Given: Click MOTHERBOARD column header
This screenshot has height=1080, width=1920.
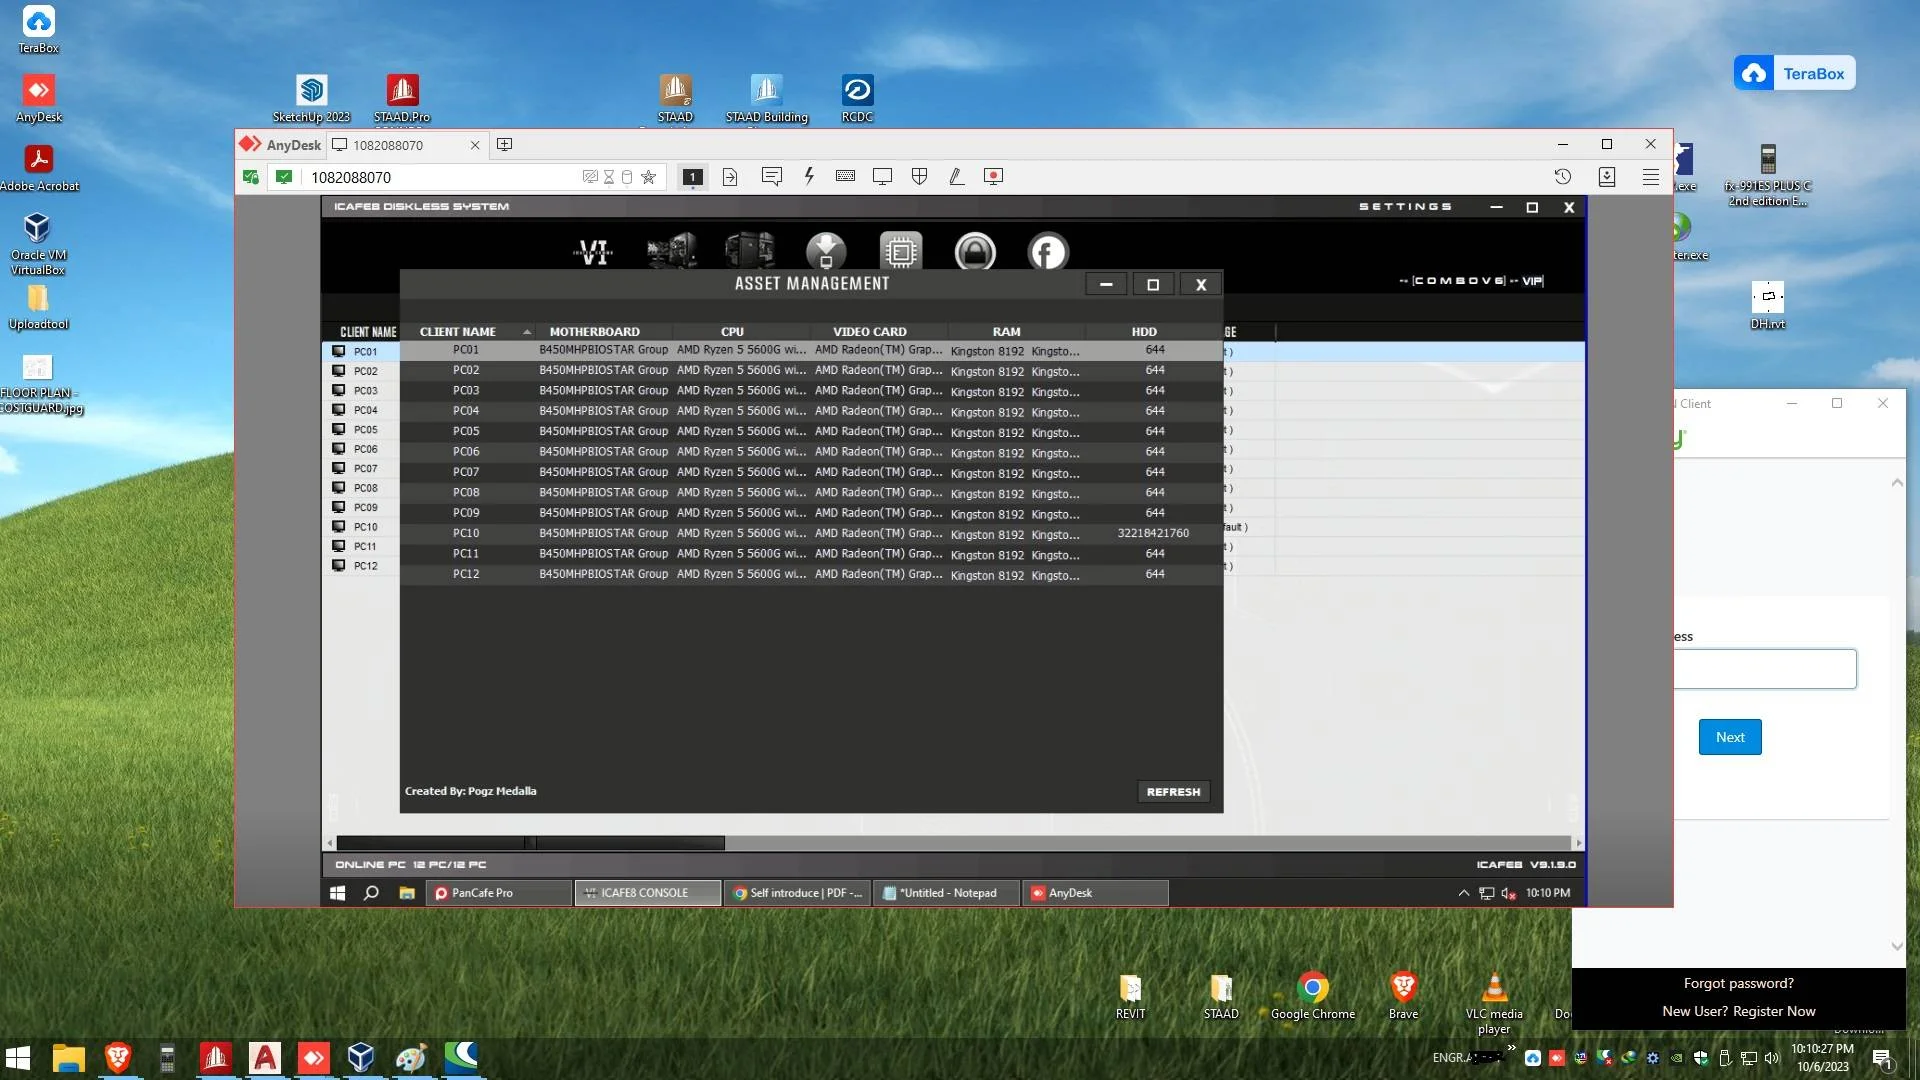Looking at the screenshot, I should (x=594, y=331).
